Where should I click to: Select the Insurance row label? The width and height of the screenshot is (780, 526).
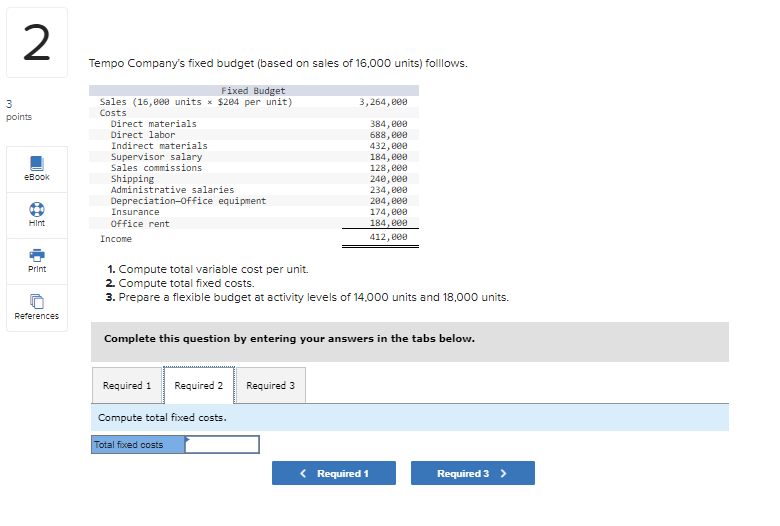click(x=135, y=212)
